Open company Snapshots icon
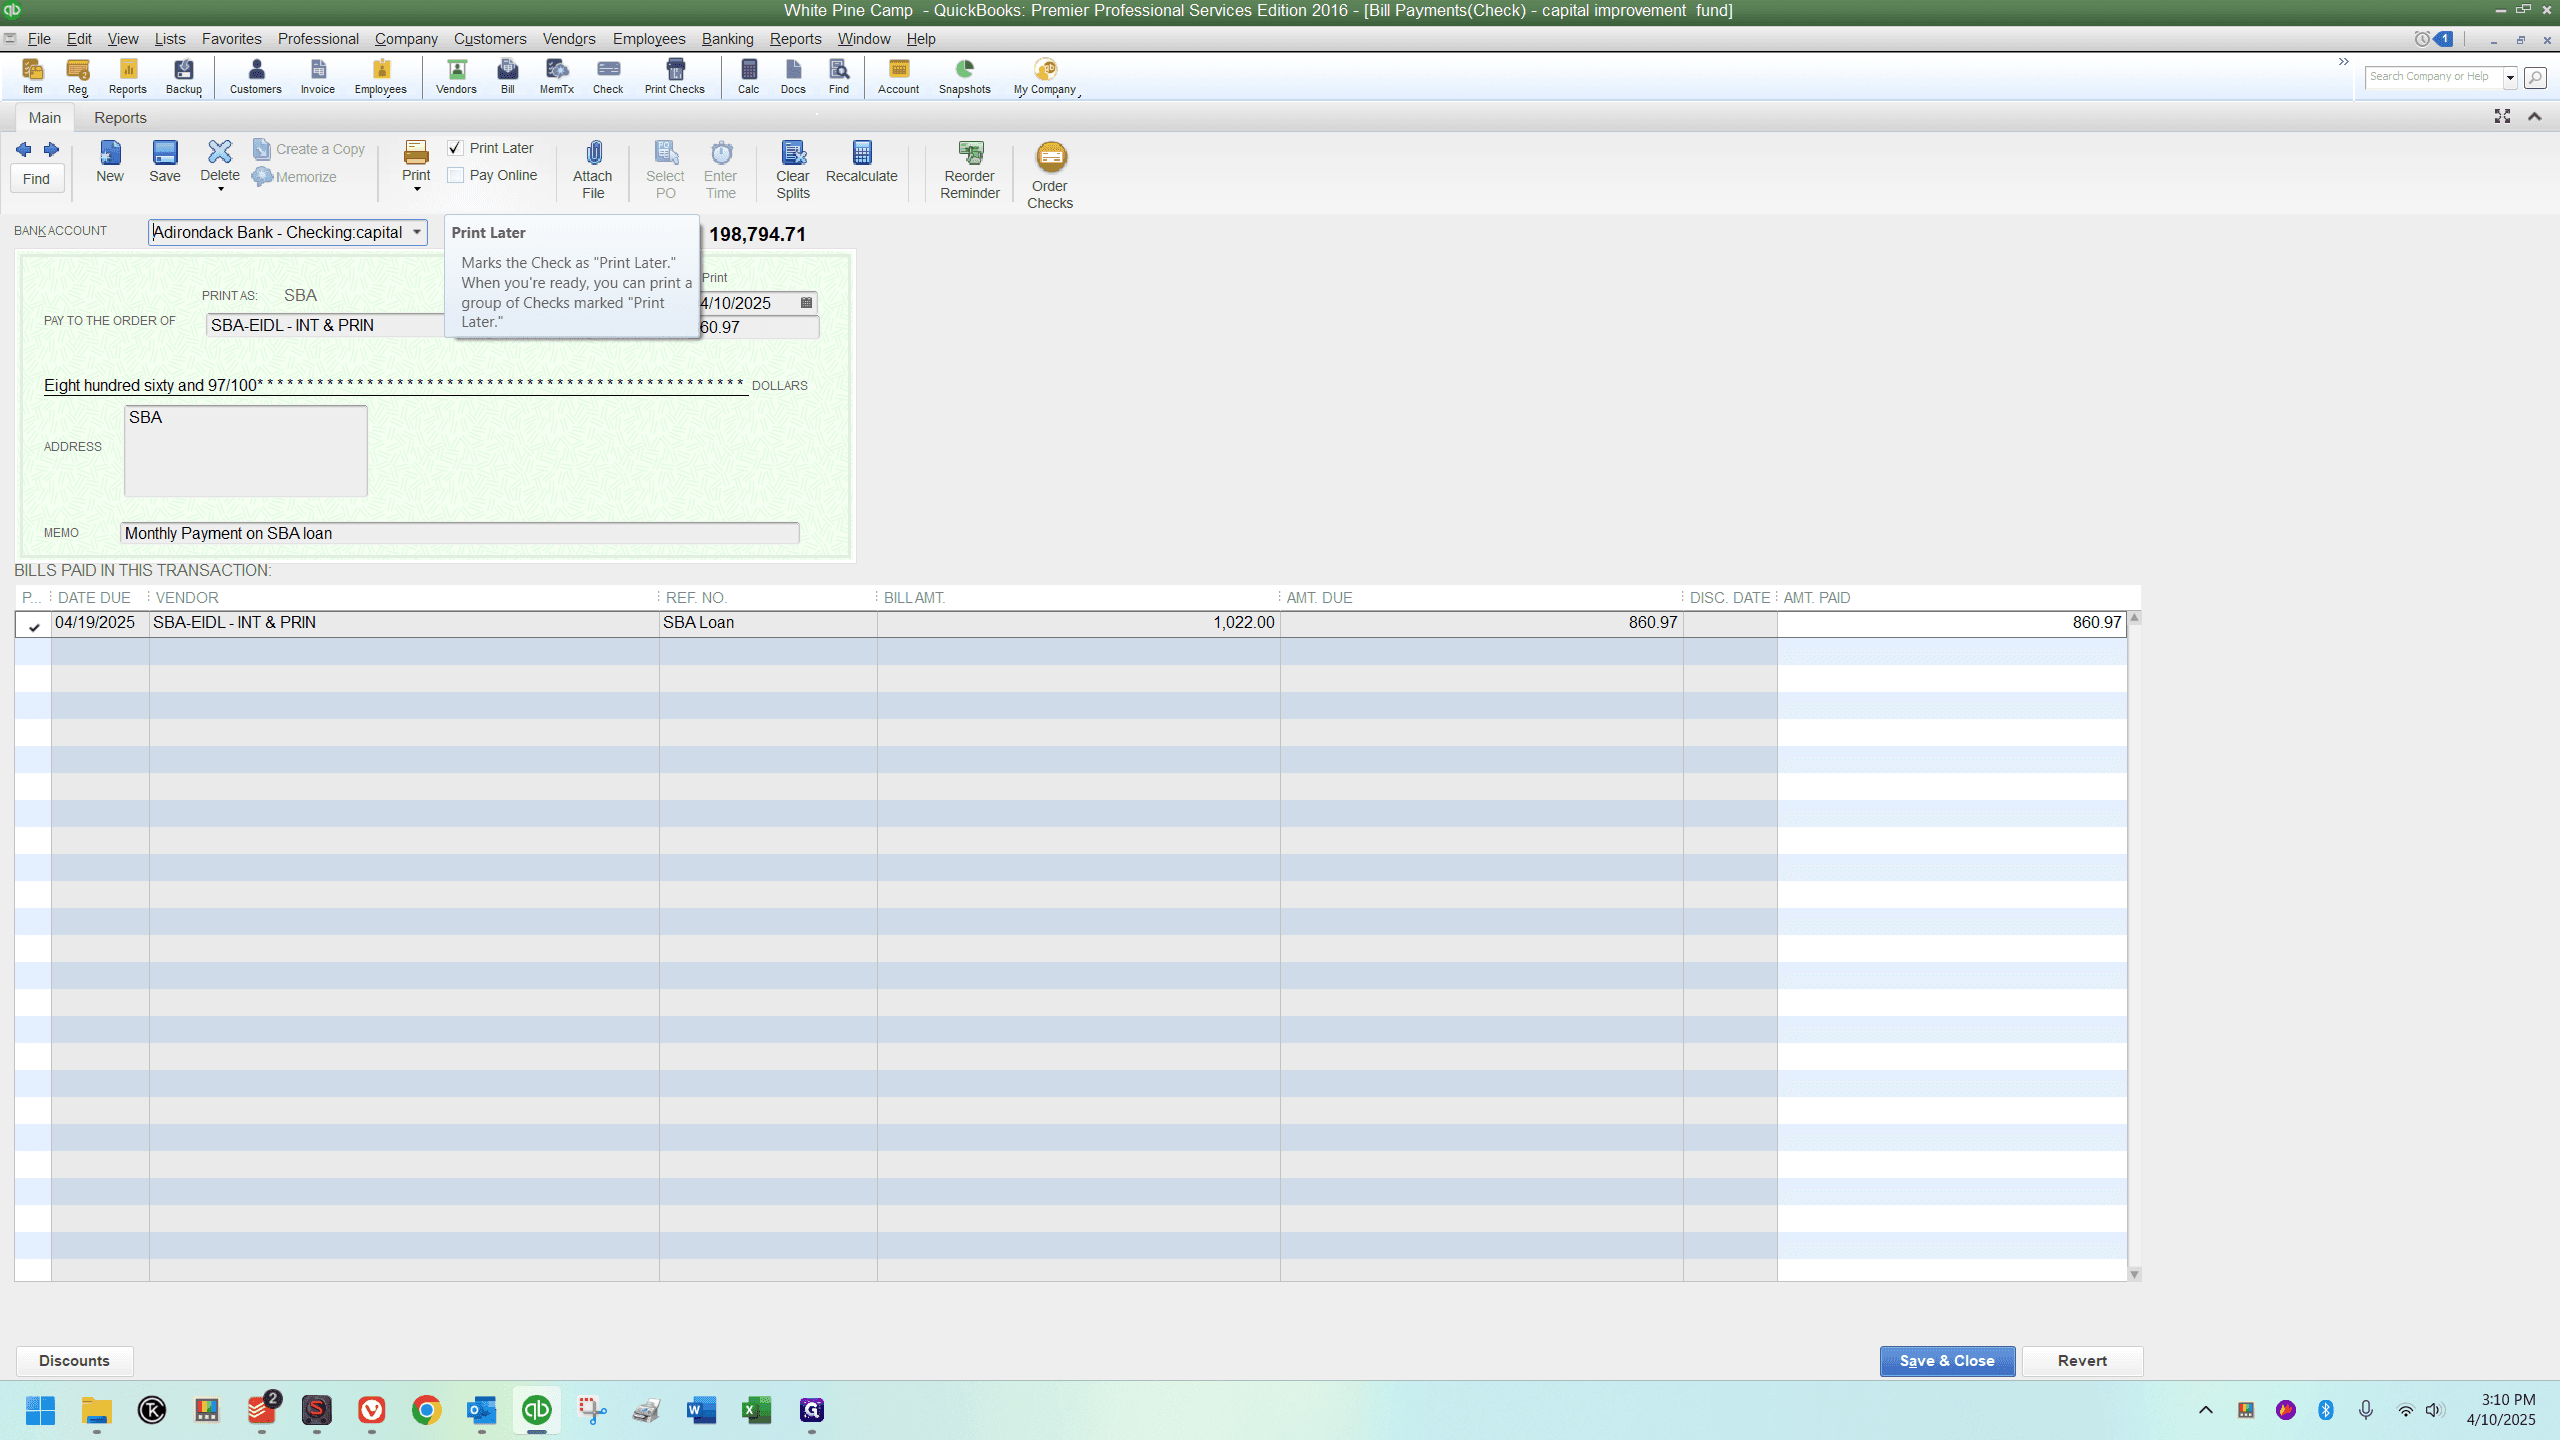 [x=965, y=76]
